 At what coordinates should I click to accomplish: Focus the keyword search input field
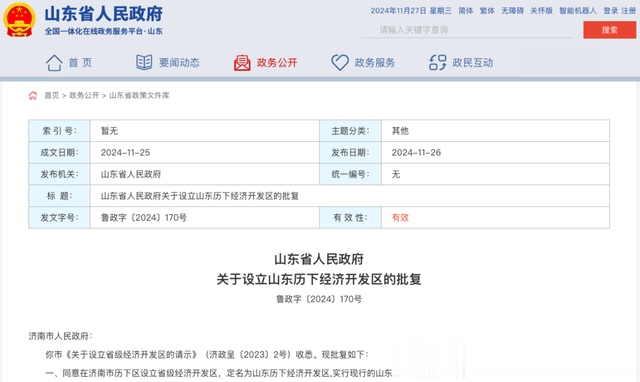coord(467,30)
